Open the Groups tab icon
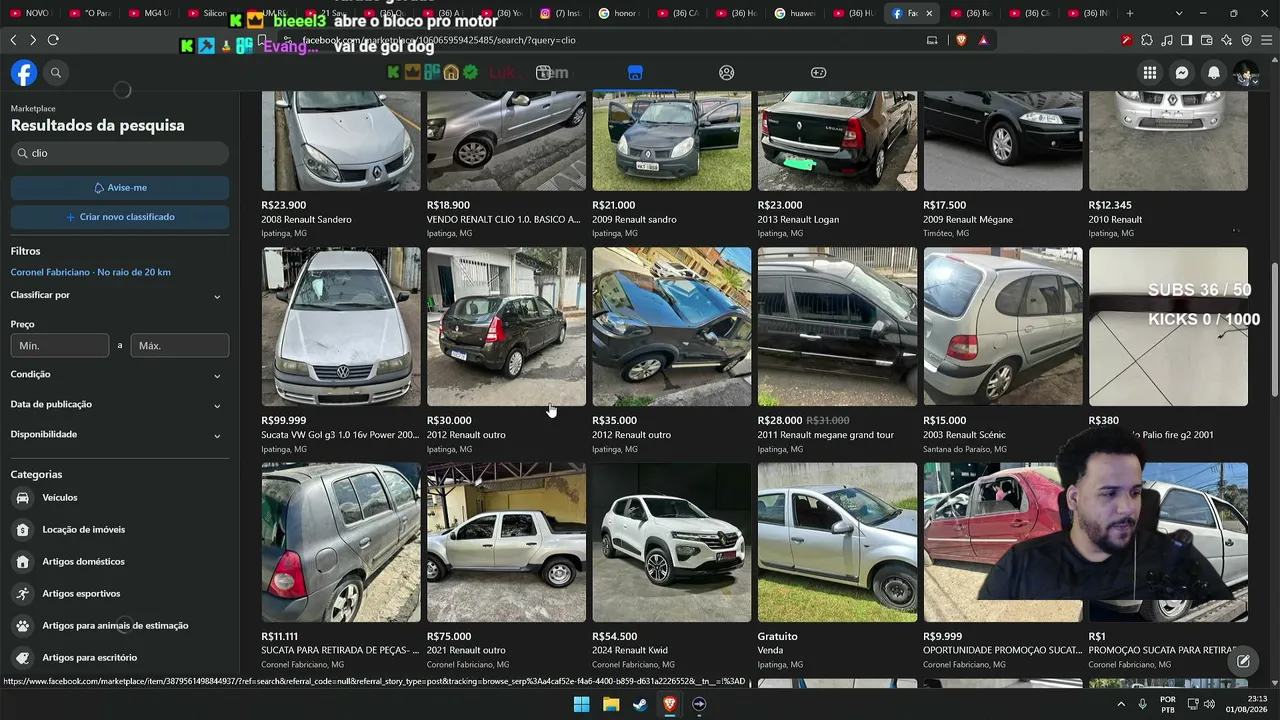Image resolution: width=1280 pixels, height=720 pixels. pyautogui.click(x=727, y=73)
